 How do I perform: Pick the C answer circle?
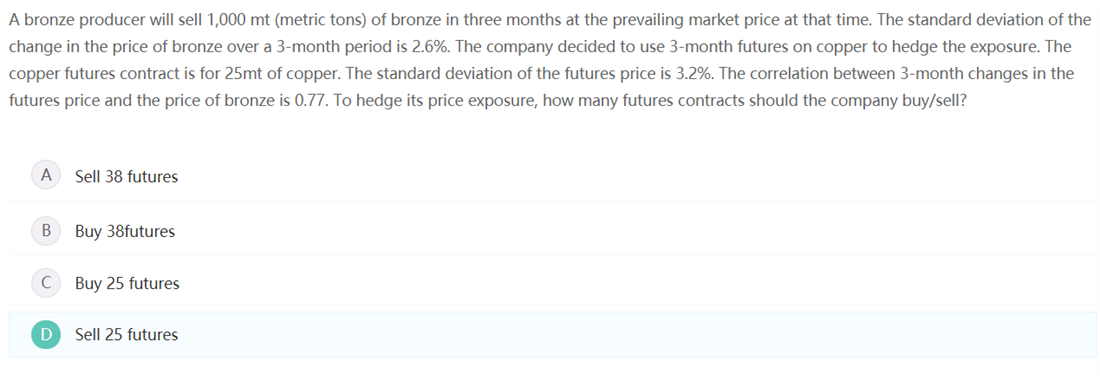coord(46,283)
